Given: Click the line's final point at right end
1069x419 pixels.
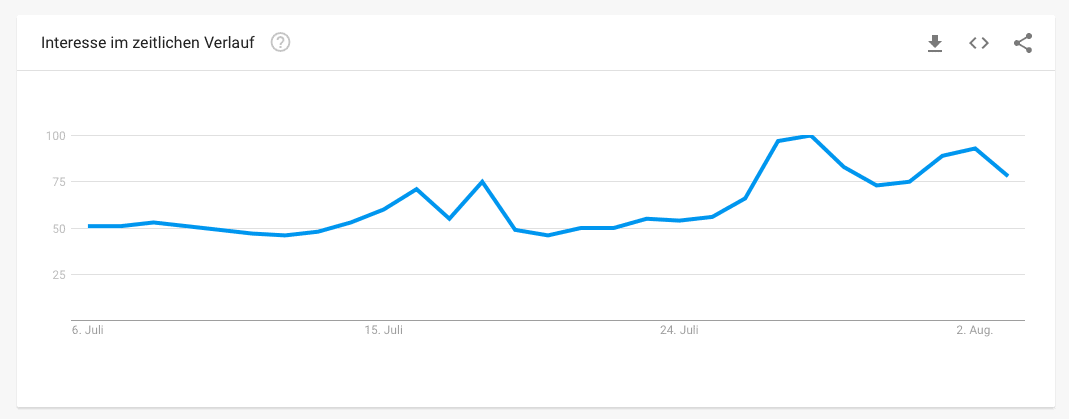Looking at the screenshot, I should point(1008,176).
